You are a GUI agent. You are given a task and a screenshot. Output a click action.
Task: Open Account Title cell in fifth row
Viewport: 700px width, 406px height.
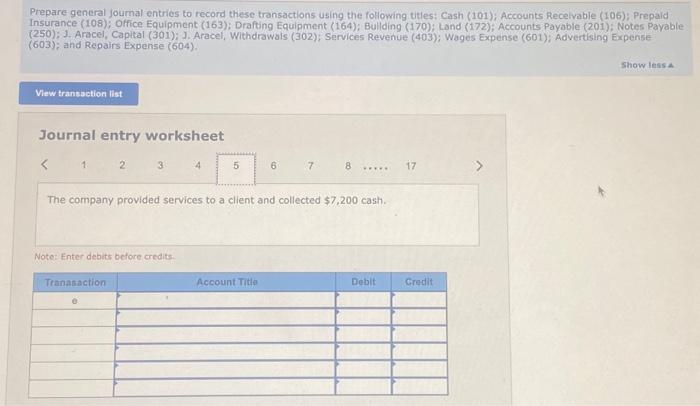tap(225, 369)
